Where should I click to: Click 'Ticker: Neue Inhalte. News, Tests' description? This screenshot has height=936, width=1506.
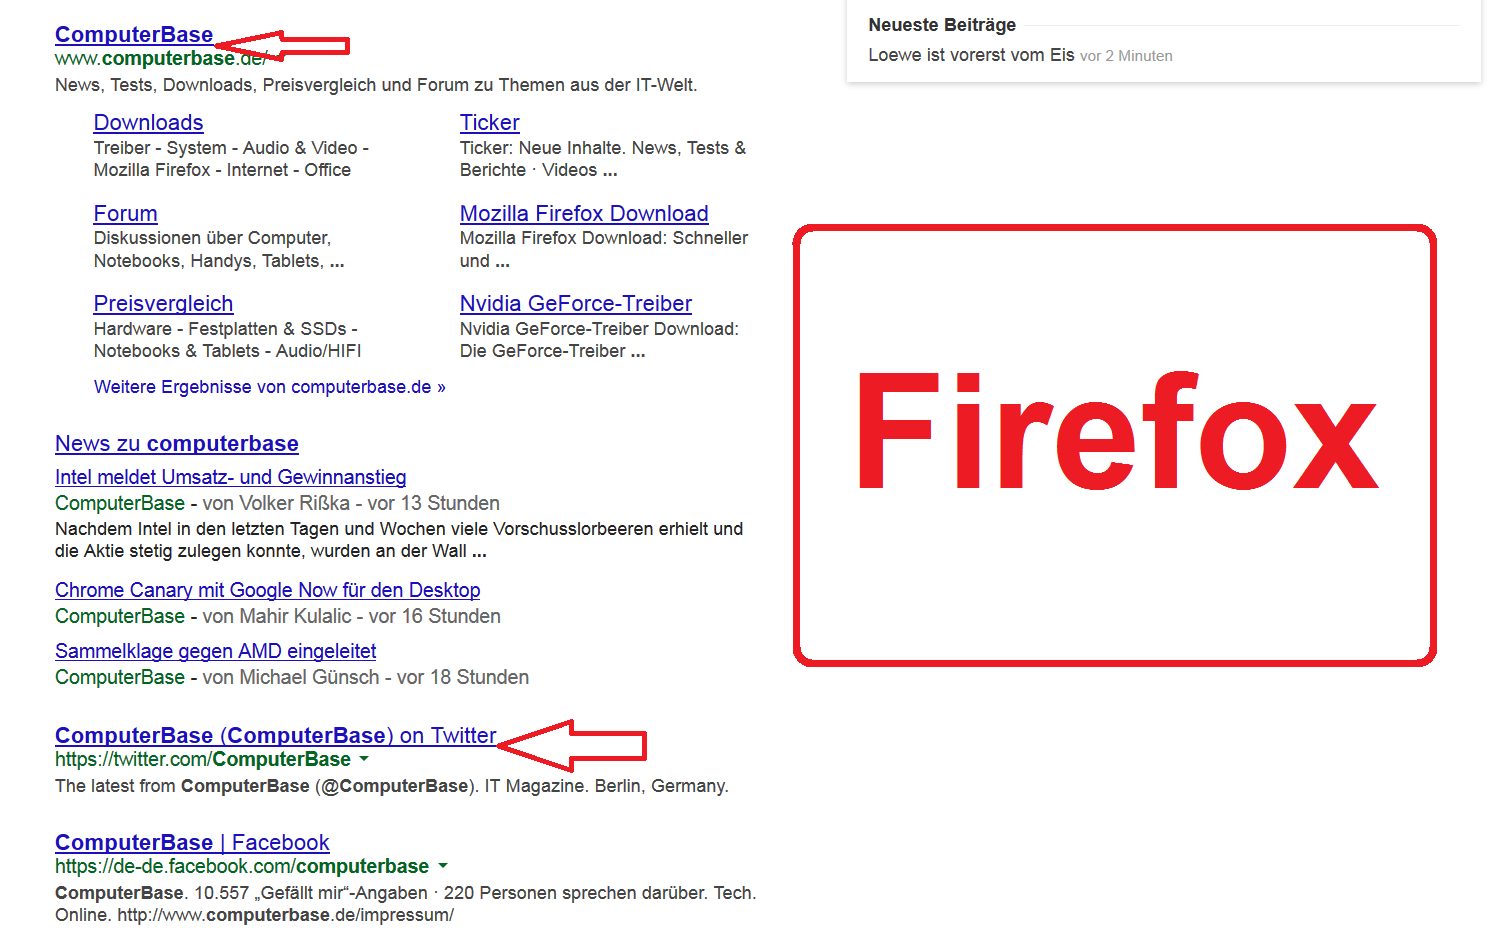point(603,159)
